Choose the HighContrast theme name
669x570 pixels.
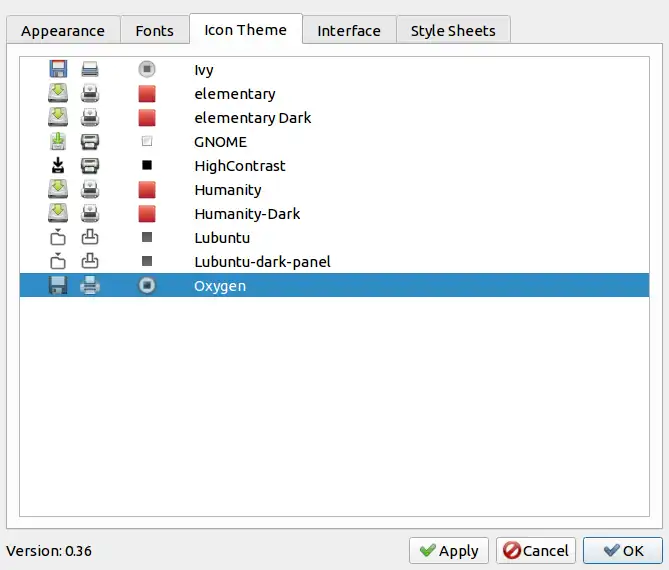pyautogui.click(x=240, y=166)
